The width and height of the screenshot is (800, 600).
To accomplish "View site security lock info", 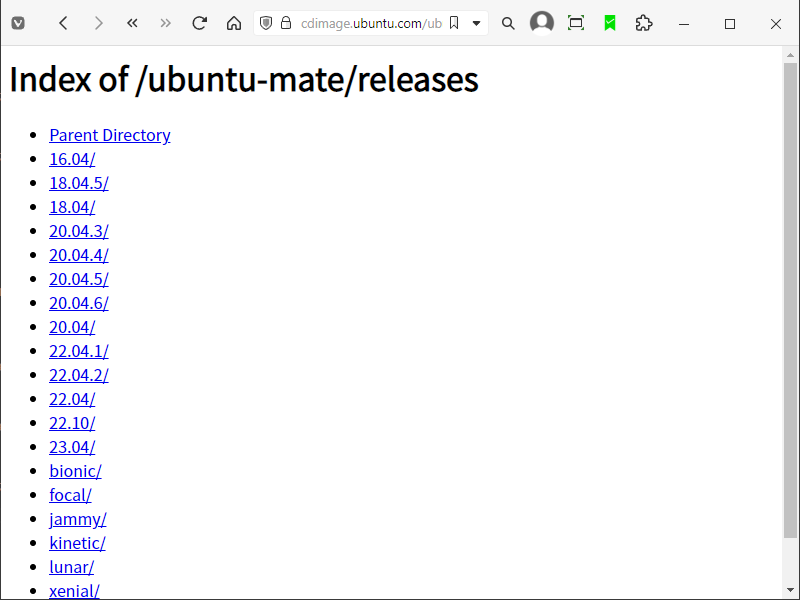I will [286, 23].
